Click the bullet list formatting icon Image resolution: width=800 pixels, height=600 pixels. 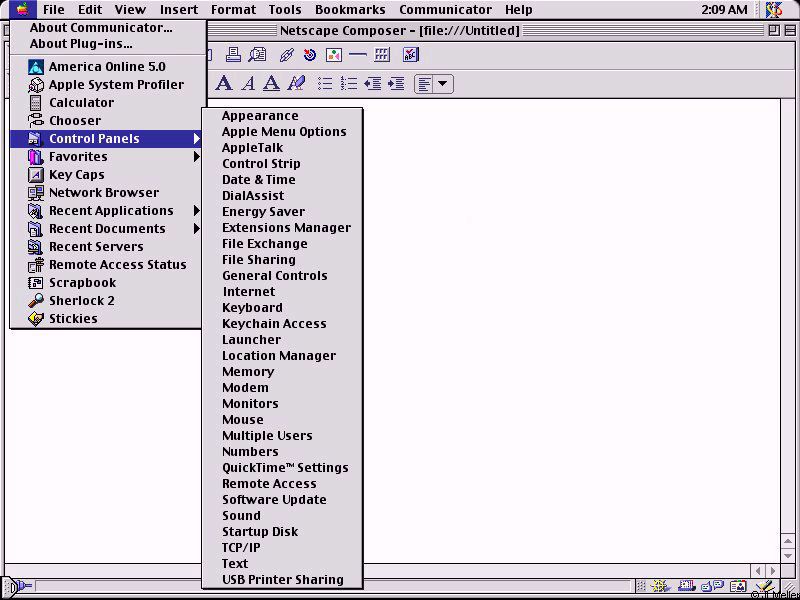(325, 84)
